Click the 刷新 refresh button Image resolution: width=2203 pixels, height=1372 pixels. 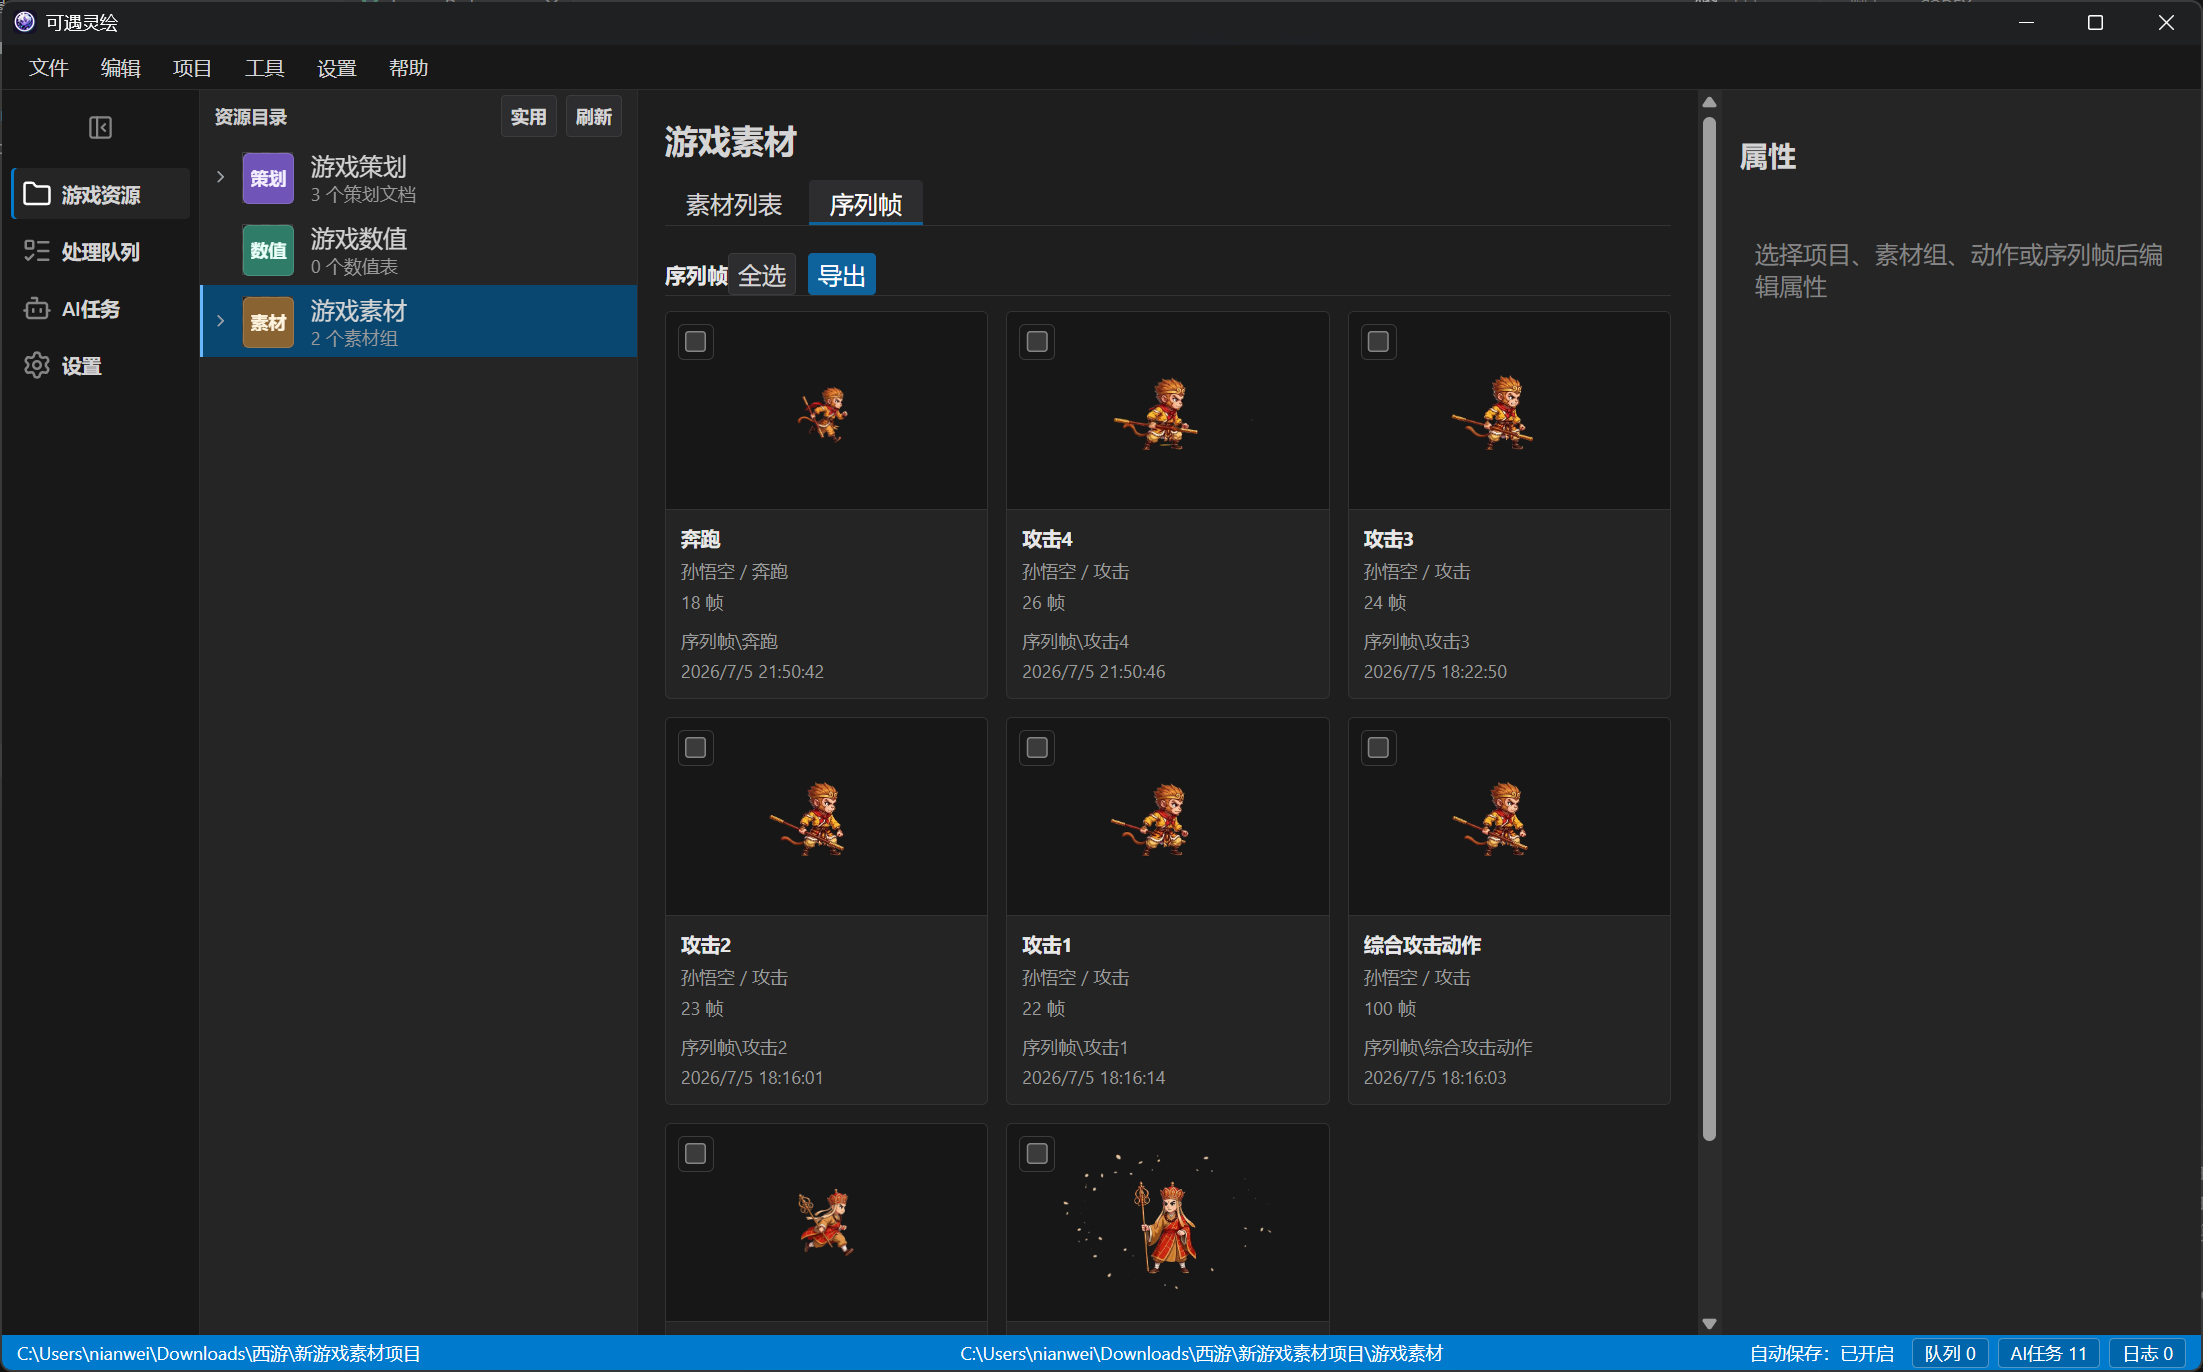pos(594,117)
